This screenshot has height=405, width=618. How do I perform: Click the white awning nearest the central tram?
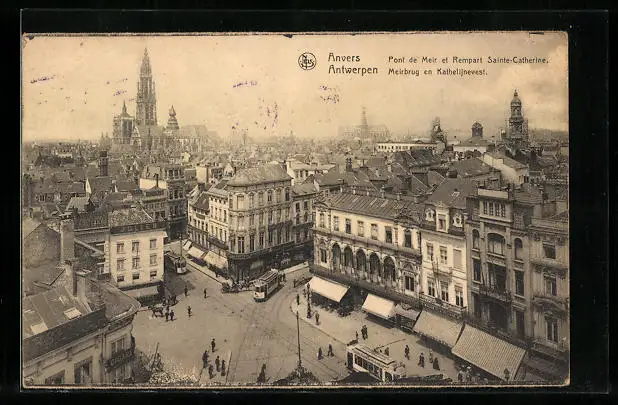click(328, 289)
